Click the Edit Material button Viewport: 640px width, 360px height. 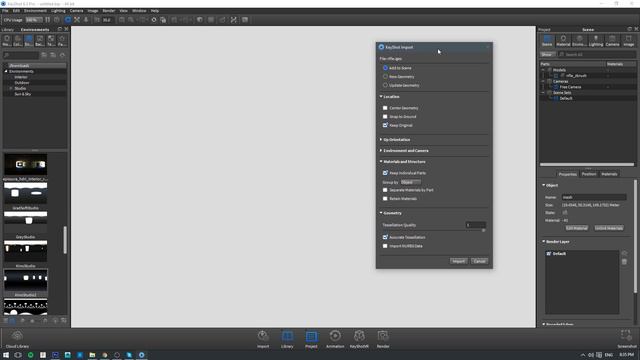coord(577,228)
